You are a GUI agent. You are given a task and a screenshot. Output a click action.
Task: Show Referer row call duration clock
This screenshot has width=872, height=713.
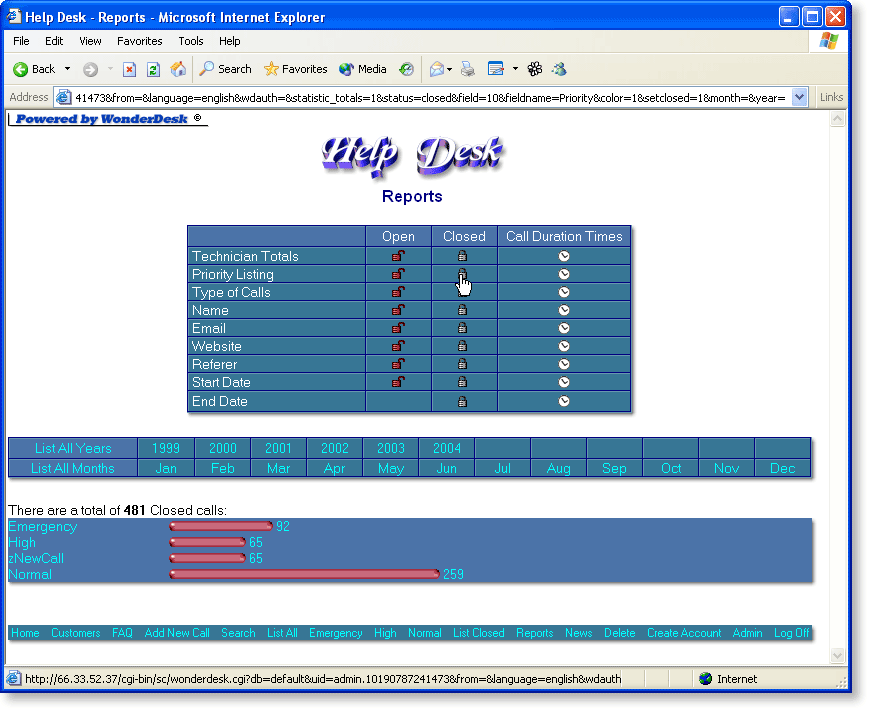(564, 364)
